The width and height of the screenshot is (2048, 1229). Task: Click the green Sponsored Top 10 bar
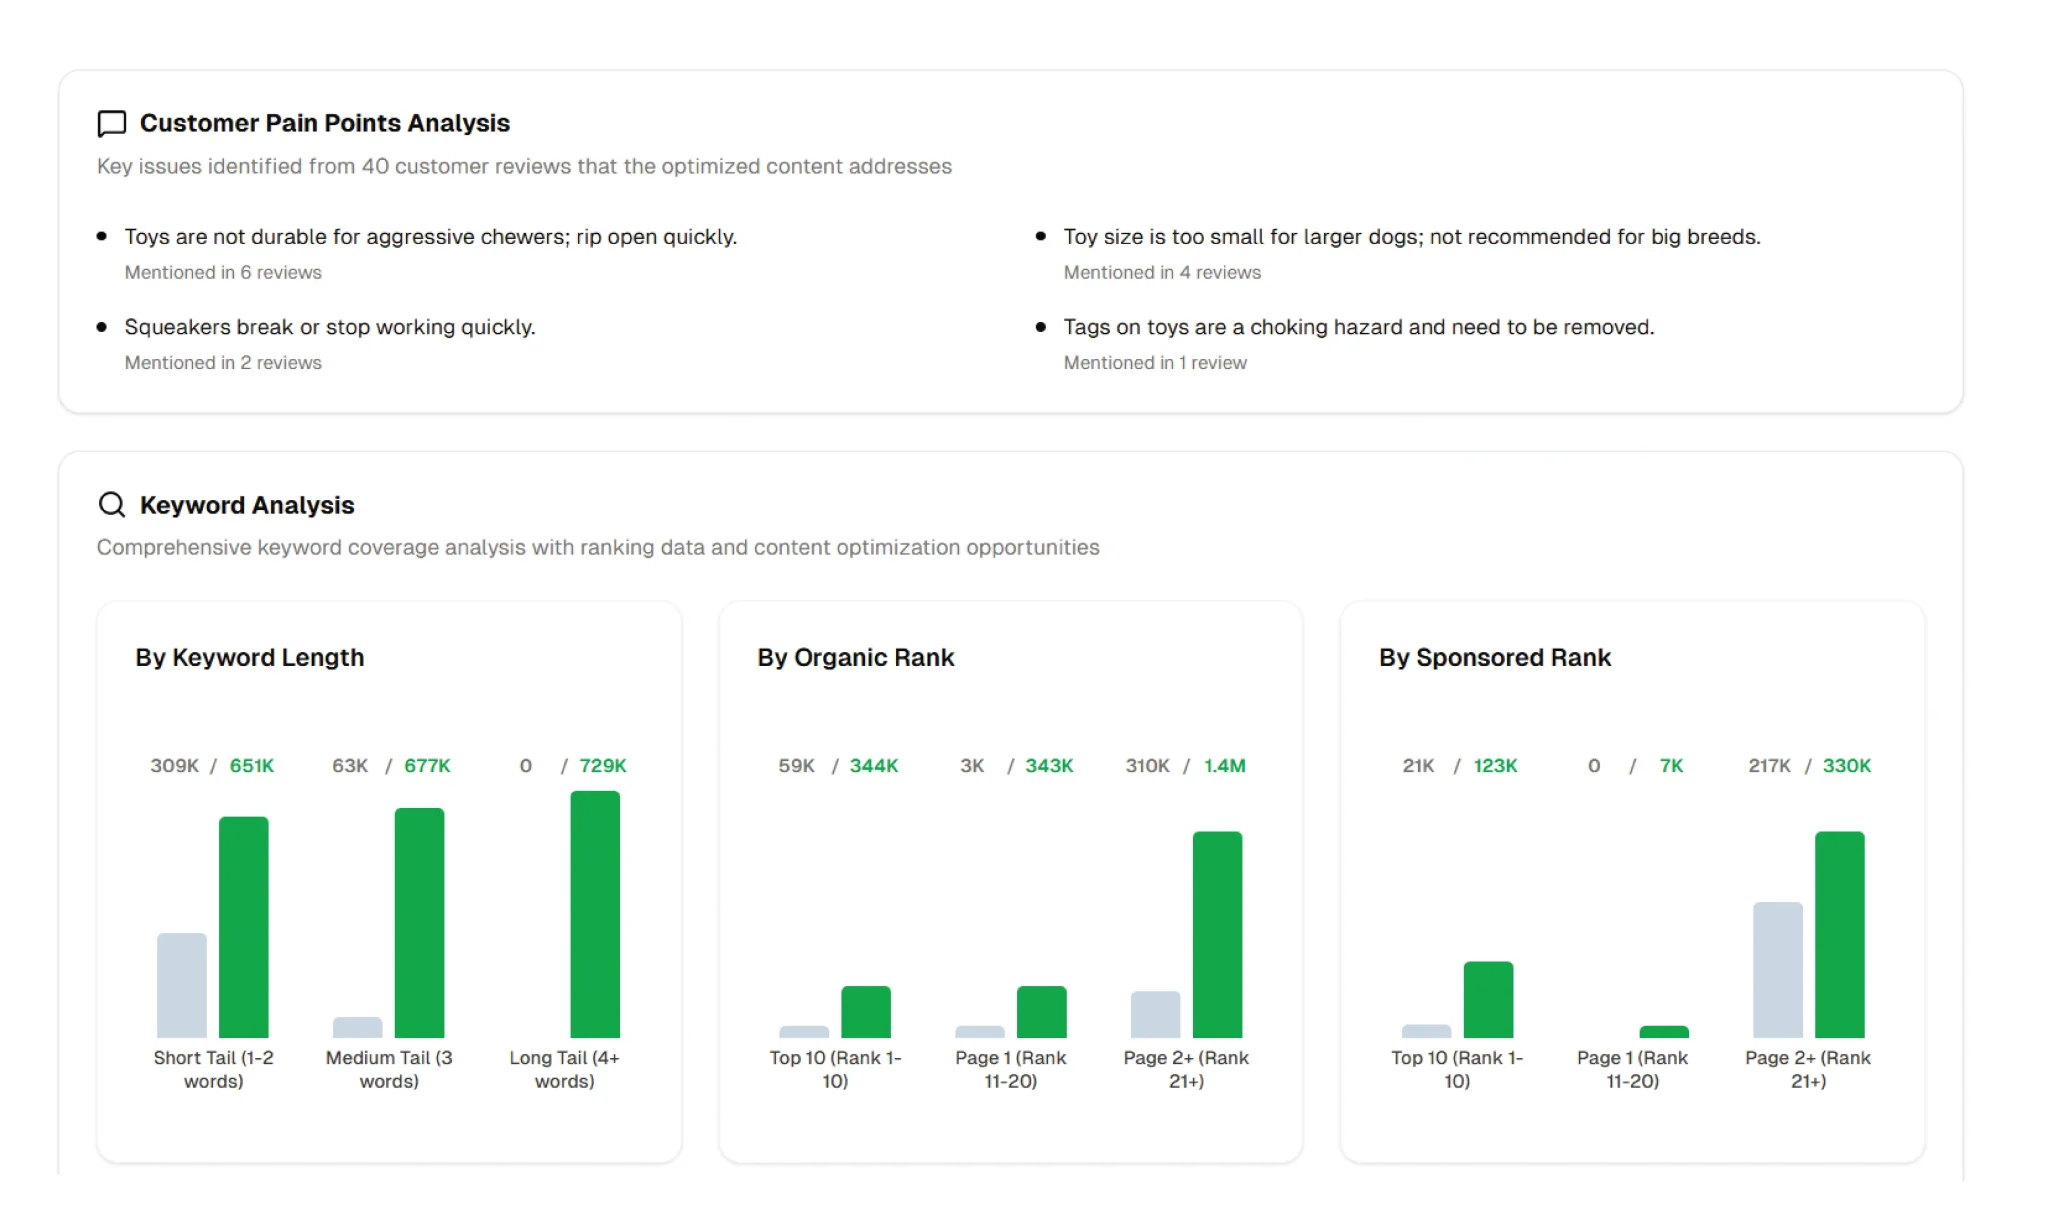point(1488,1000)
